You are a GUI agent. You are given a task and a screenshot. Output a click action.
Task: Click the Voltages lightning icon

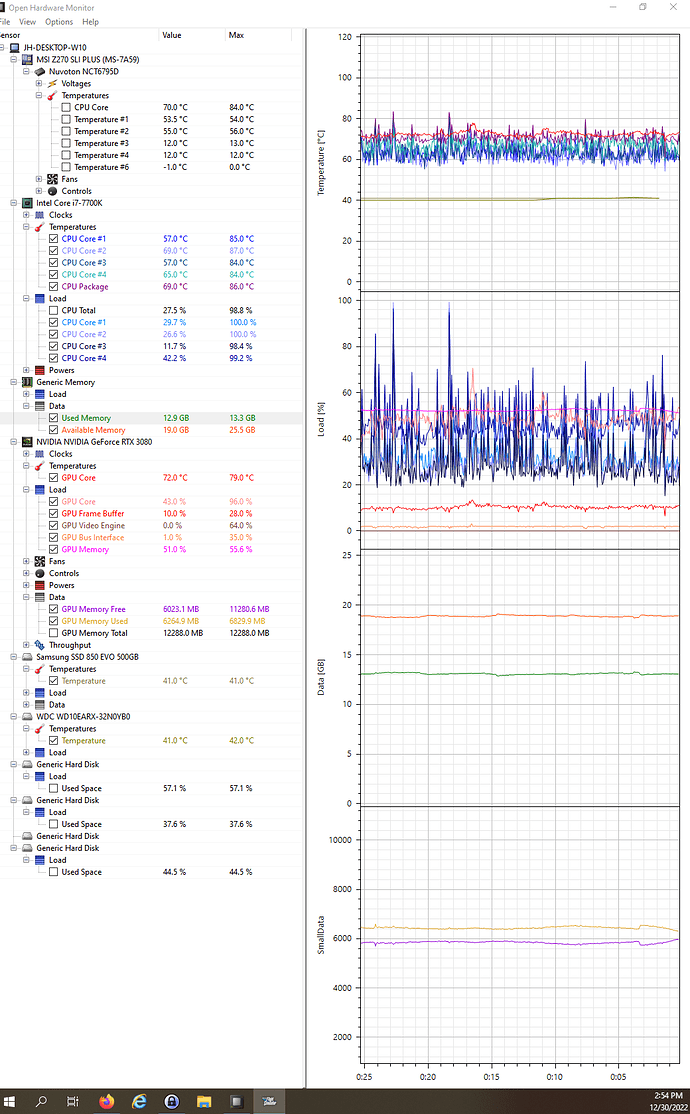(53, 84)
